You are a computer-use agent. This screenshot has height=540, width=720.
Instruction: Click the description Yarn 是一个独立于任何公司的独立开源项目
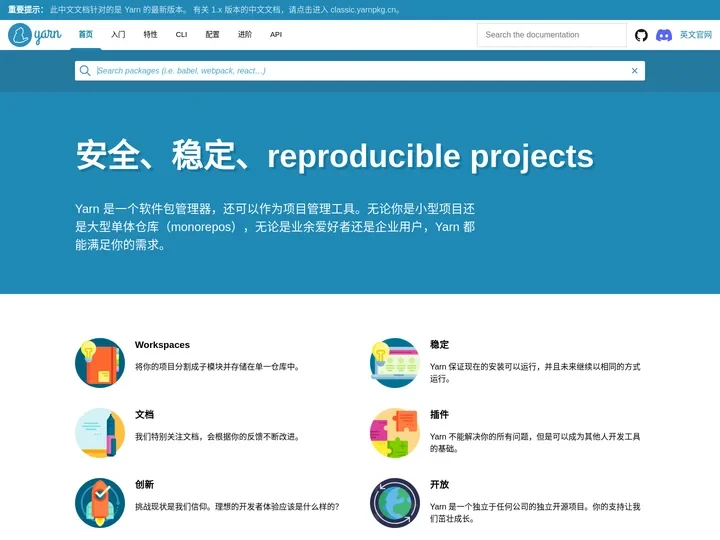(535, 512)
